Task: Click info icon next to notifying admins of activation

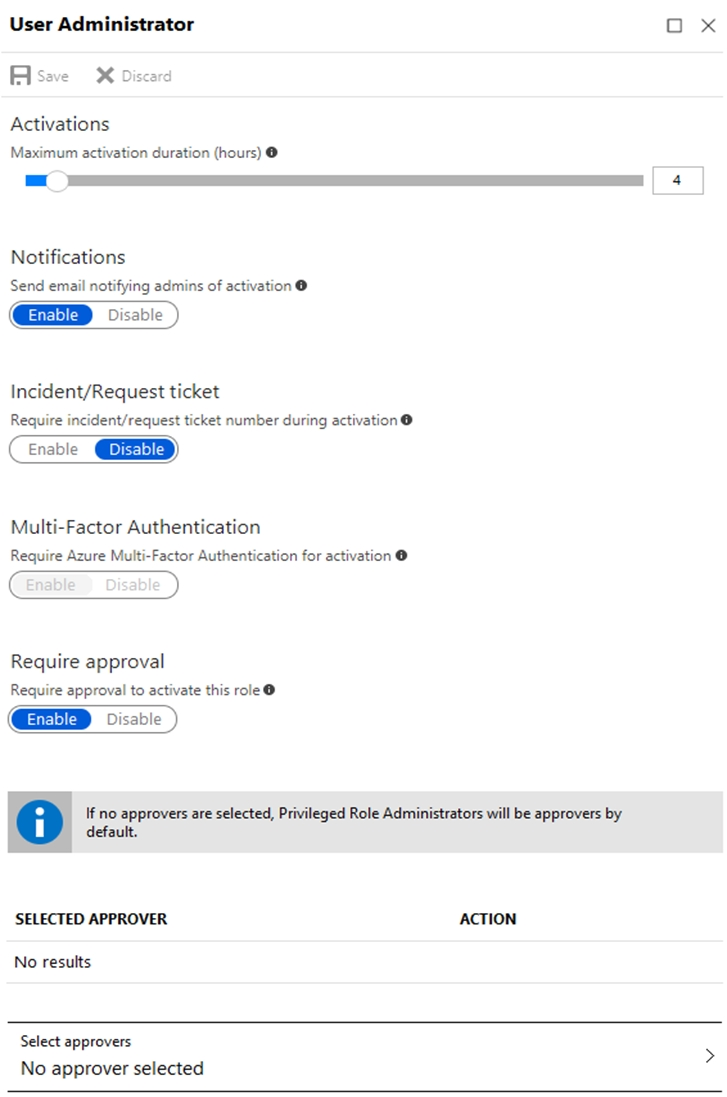Action: coord(301,285)
